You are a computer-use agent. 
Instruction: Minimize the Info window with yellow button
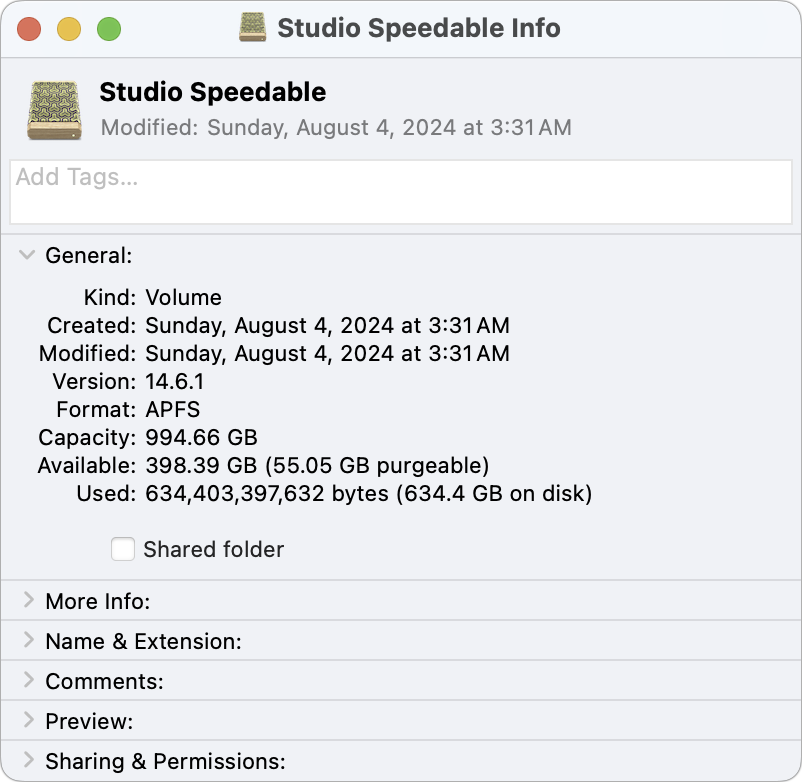pyautogui.click(x=69, y=29)
